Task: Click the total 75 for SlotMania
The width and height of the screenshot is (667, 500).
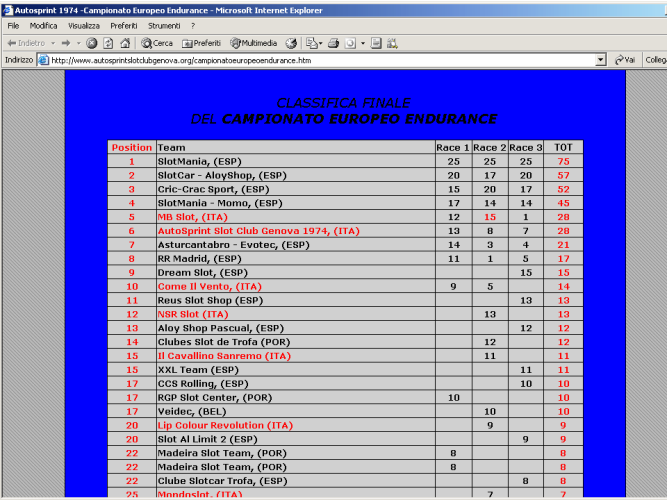Action: (563, 161)
